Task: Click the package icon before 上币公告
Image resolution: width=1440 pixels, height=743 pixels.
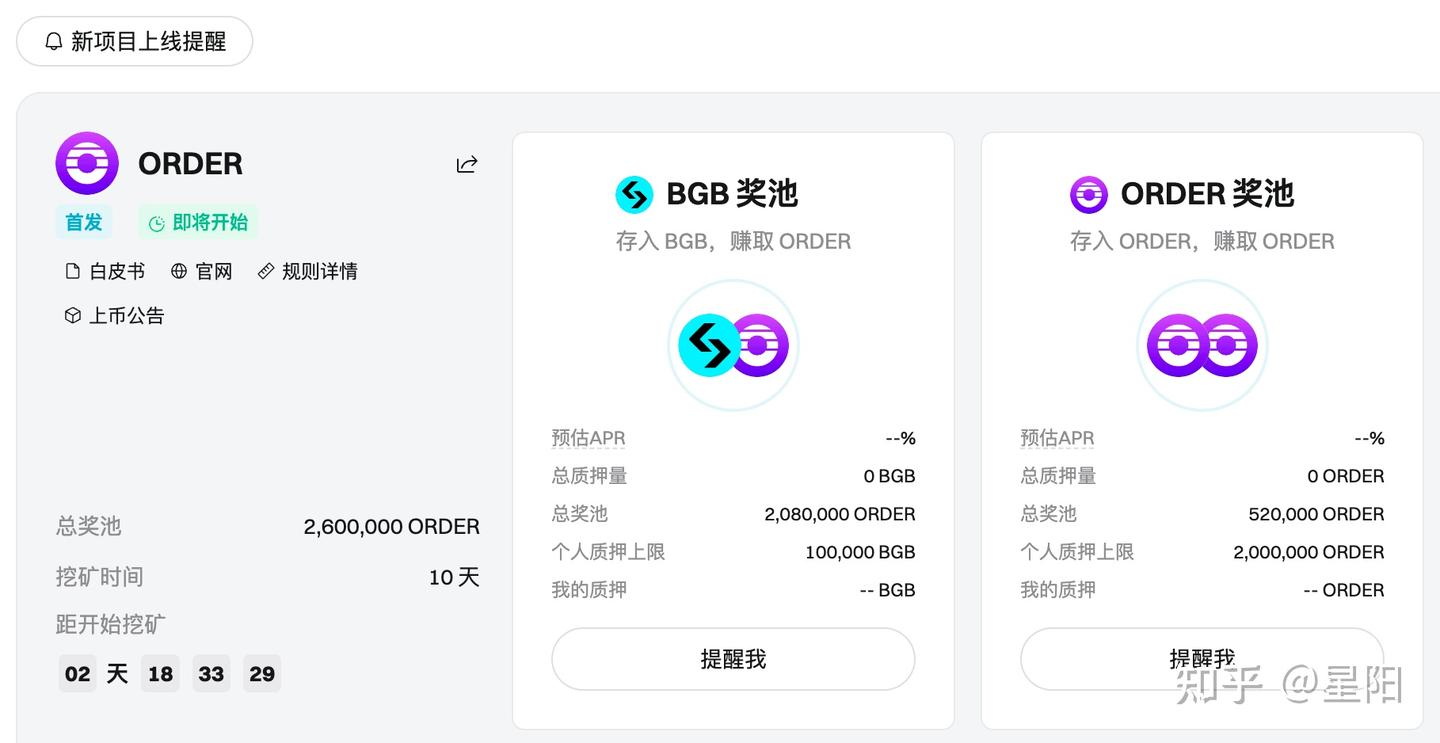Action: pyautogui.click(x=71, y=315)
